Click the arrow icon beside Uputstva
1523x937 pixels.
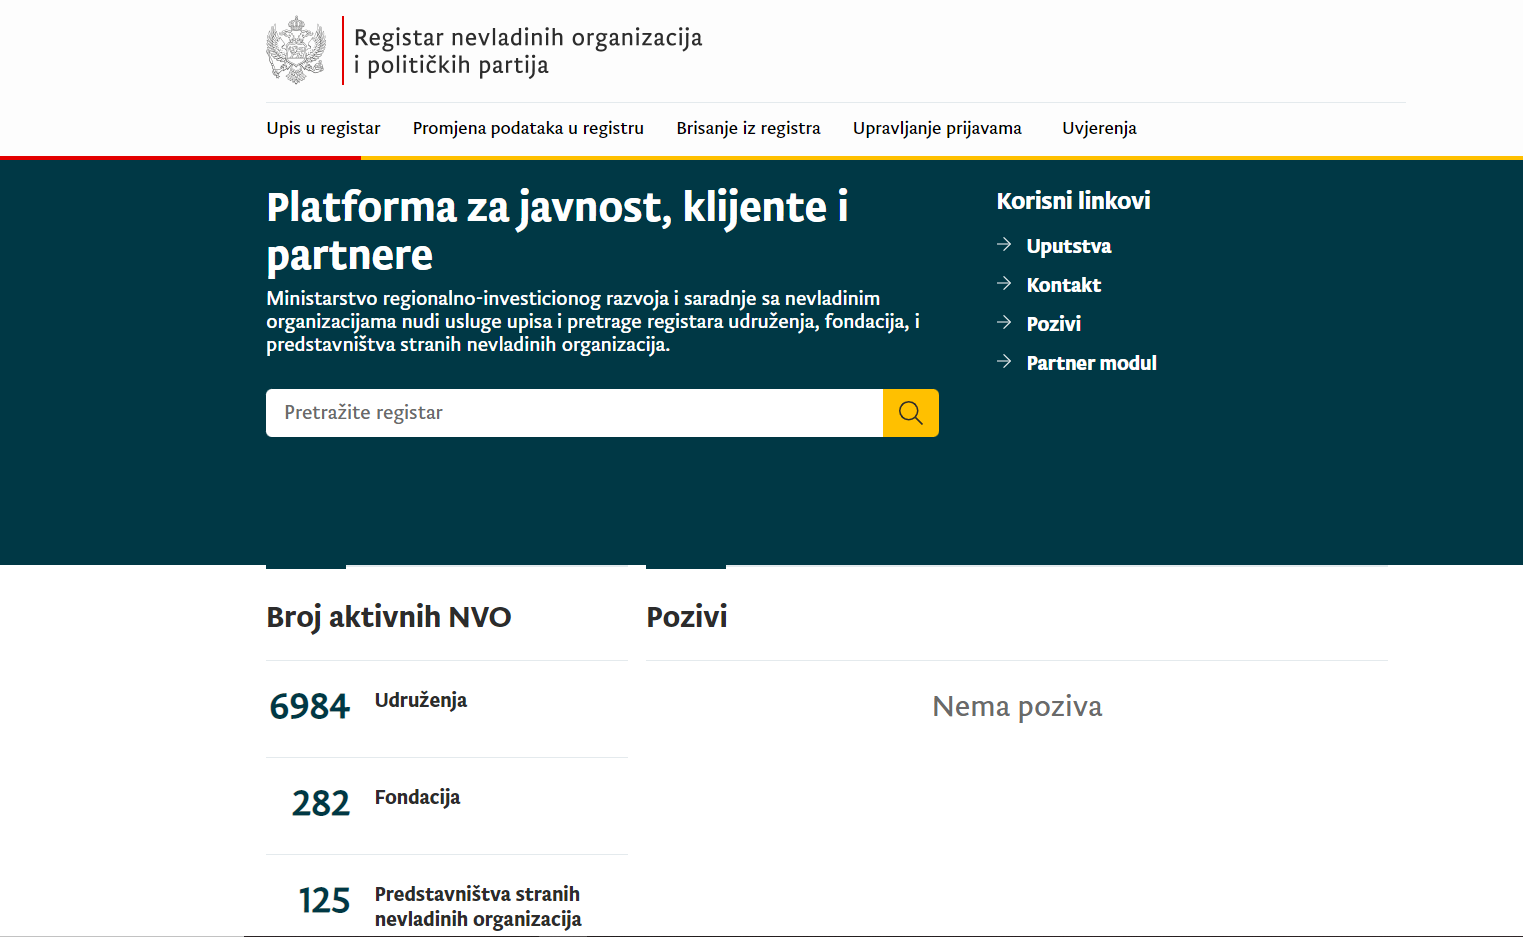(1004, 245)
